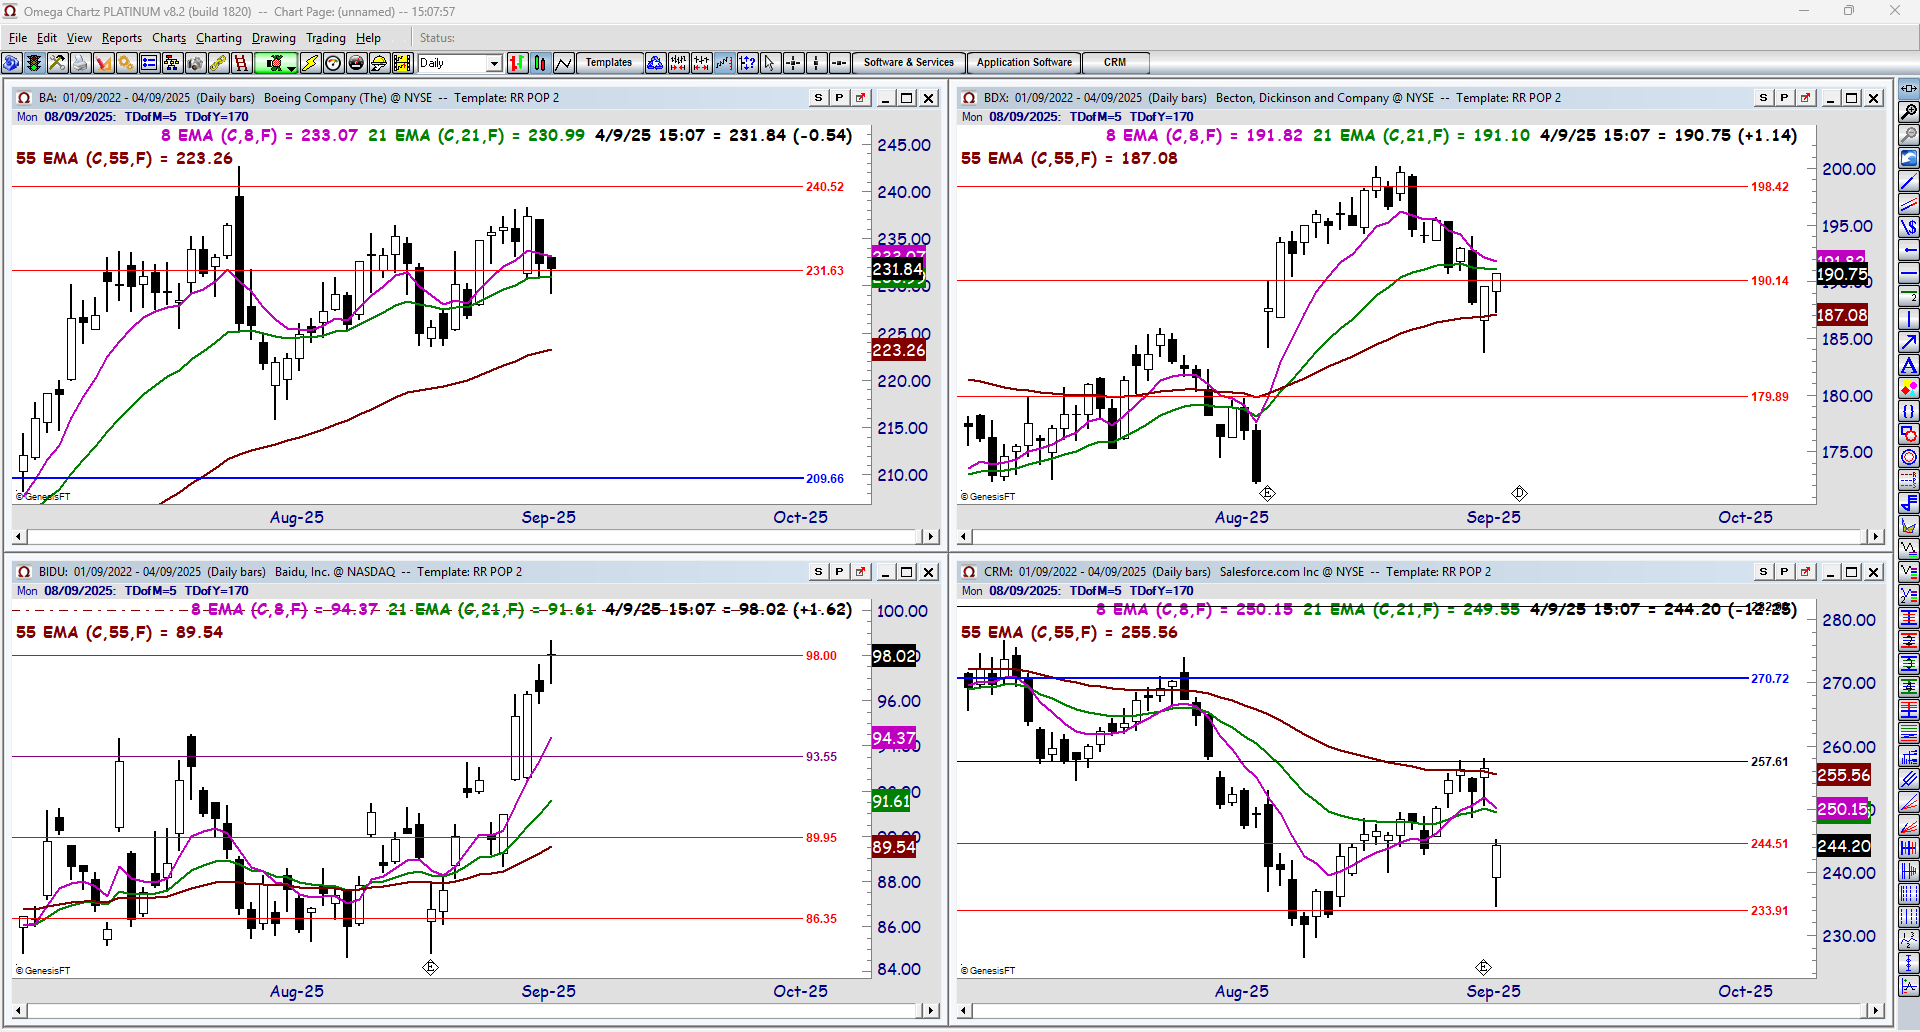Open the hammer and wrench tools icon

point(57,63)
